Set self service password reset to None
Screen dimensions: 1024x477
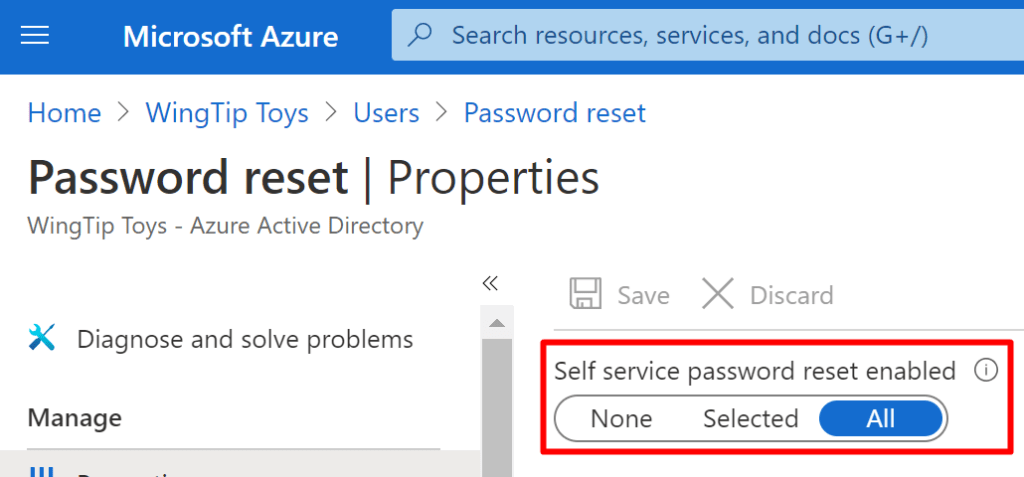[x=621, y=419]
